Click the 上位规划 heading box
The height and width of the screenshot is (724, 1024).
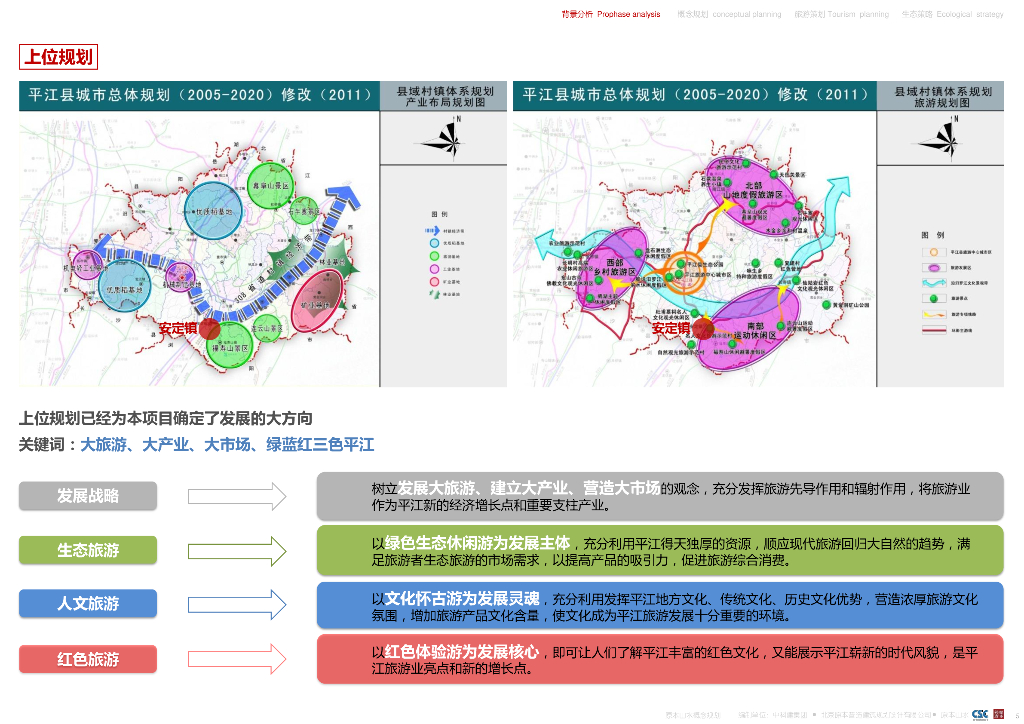pos(58,57)
